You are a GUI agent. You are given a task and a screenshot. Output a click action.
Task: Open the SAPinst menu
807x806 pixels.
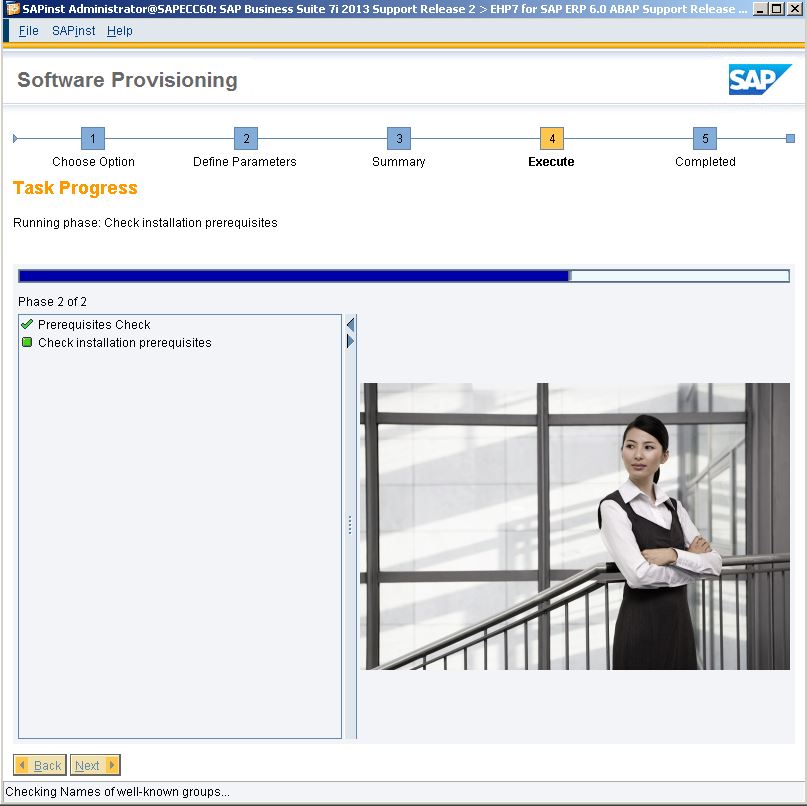coord(74,31)
